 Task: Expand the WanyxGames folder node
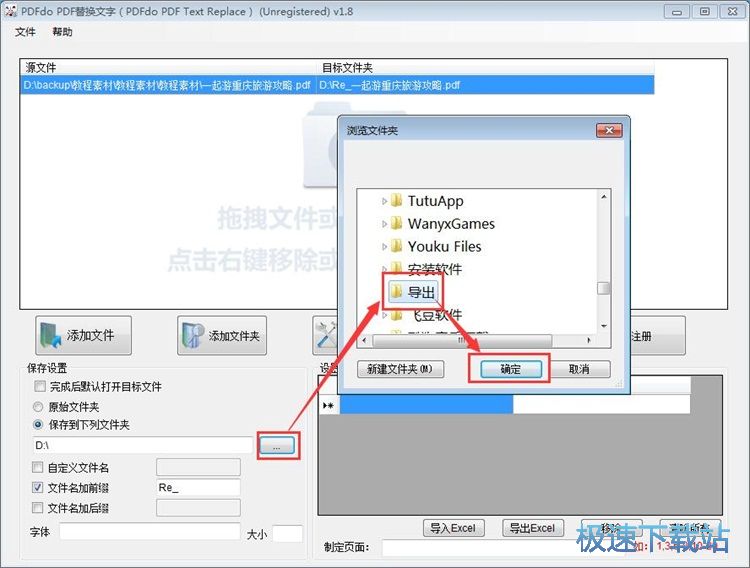[384, 223]
